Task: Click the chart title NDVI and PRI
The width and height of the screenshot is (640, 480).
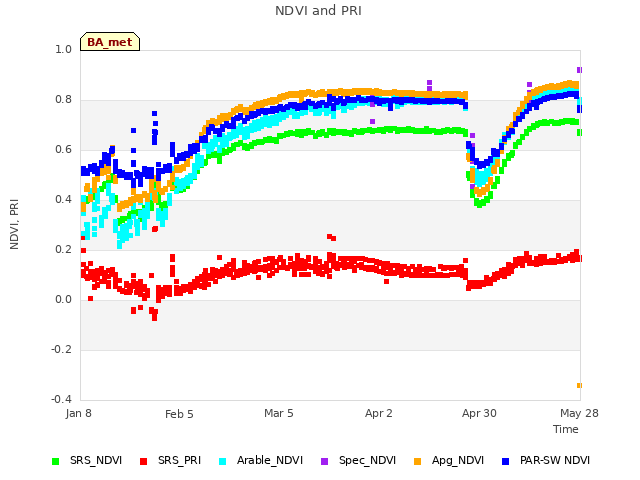Action: click(x=318, y=11)
